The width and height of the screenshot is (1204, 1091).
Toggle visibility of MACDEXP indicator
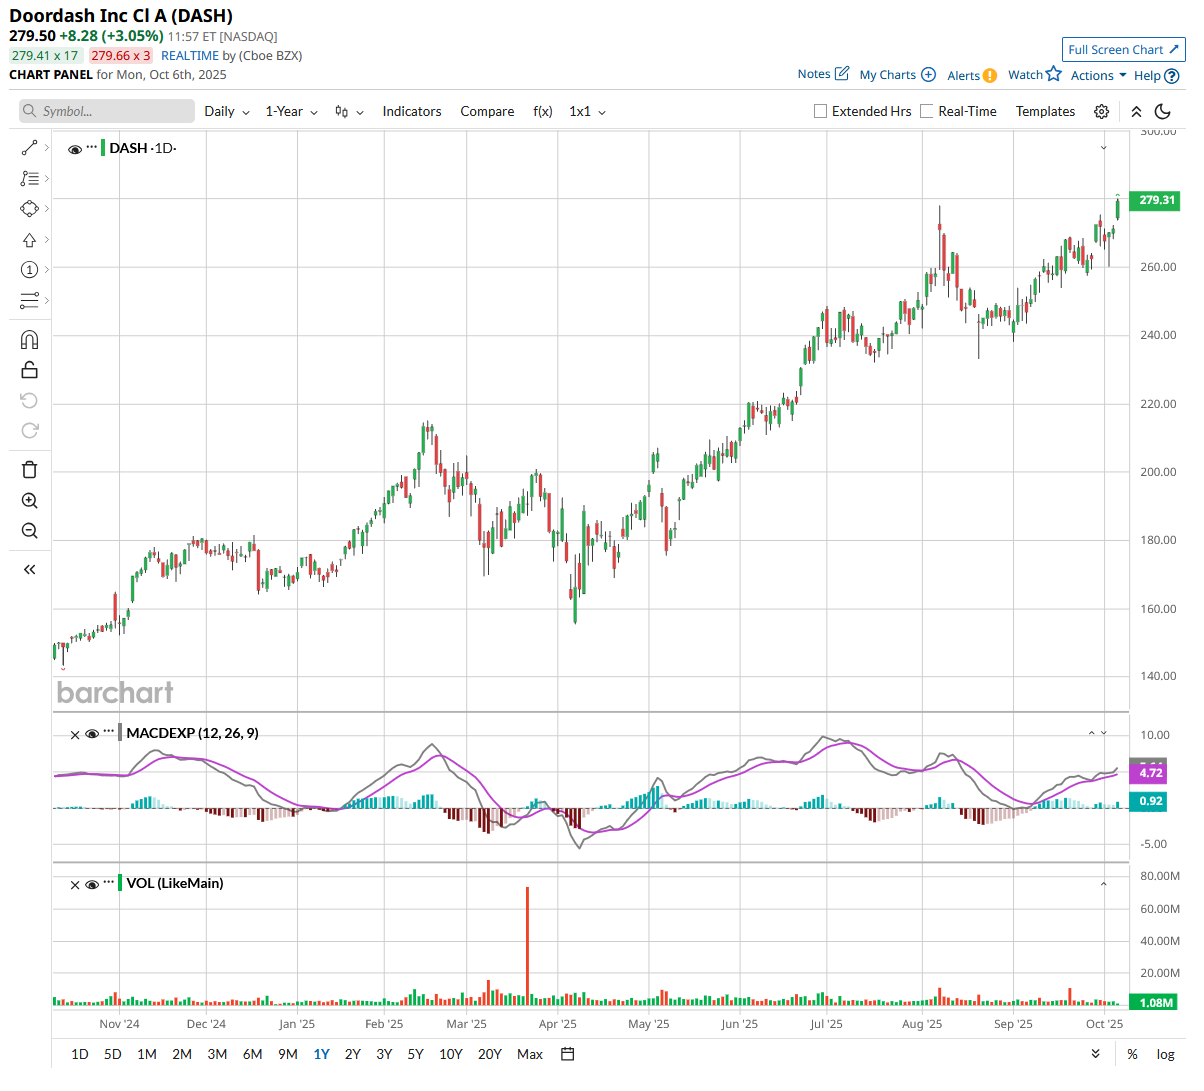point(92,734)
